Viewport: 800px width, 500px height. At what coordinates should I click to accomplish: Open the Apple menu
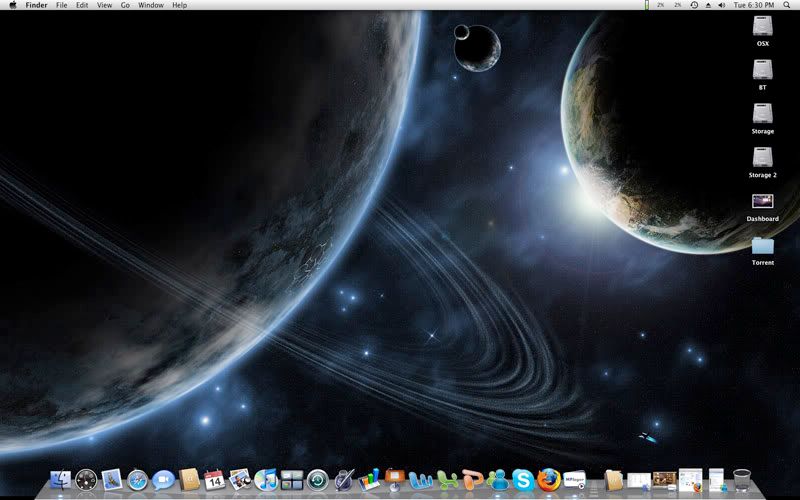[12, 5]
